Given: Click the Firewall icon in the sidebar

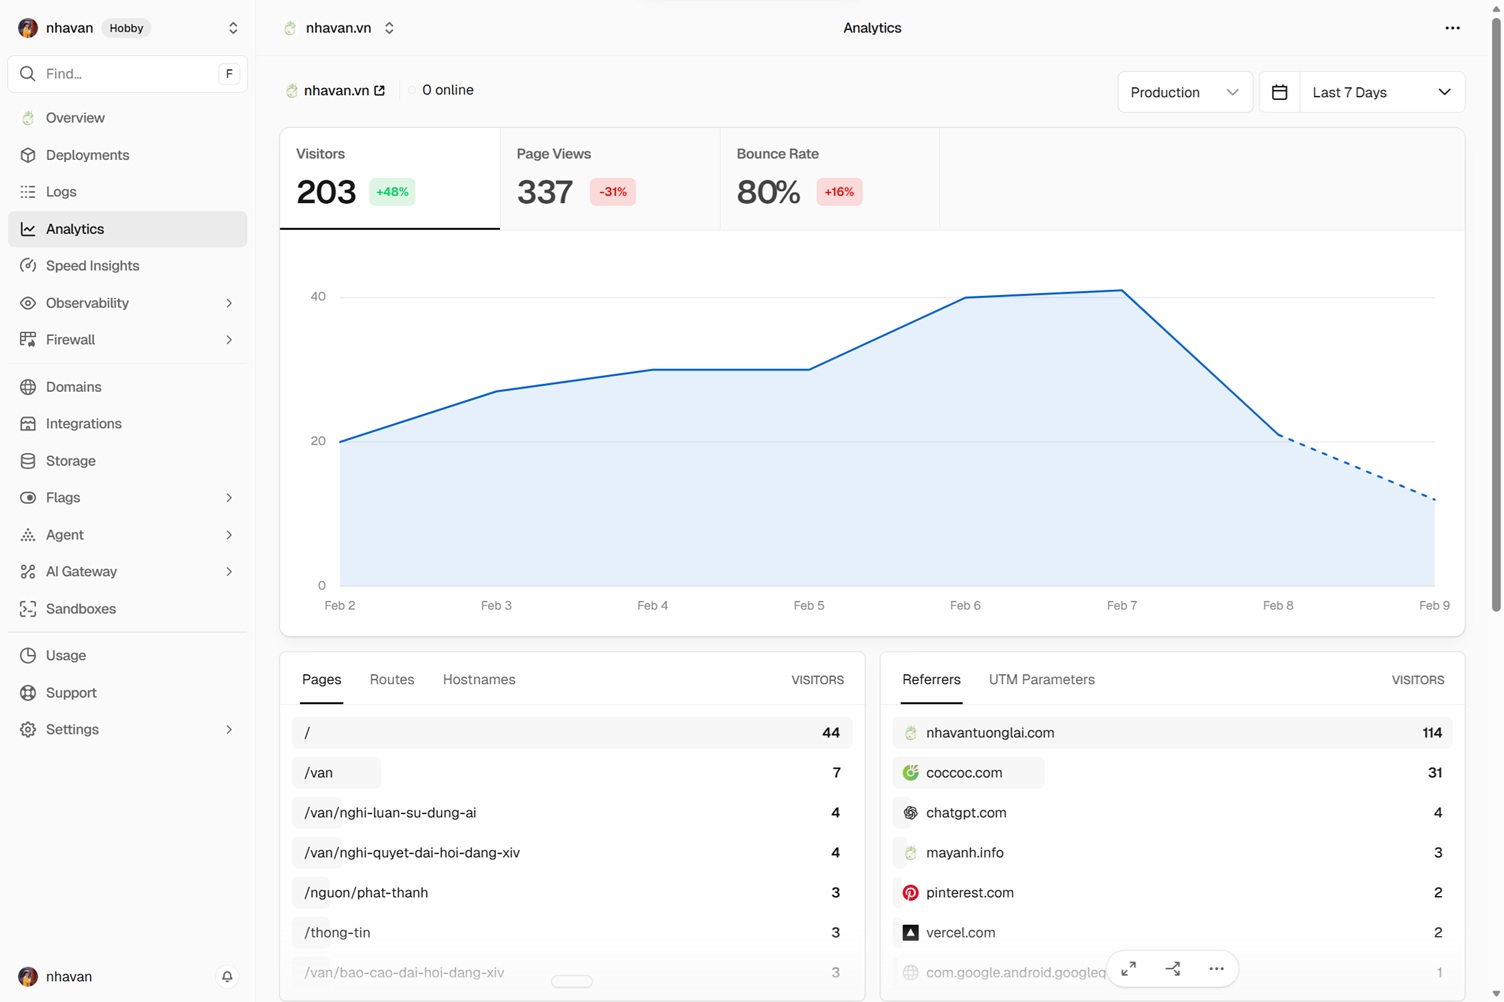Looking at the screenshot, I should click(28, 340).
